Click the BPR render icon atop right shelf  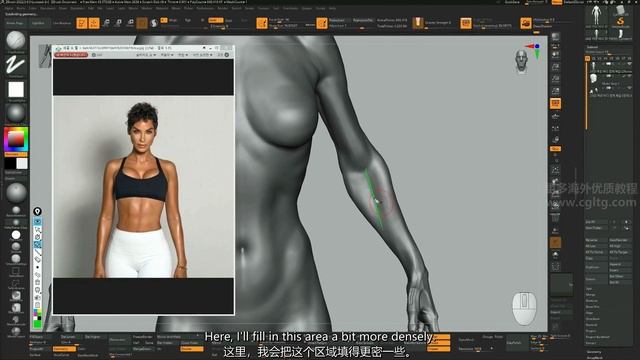[x=555, y=37]
